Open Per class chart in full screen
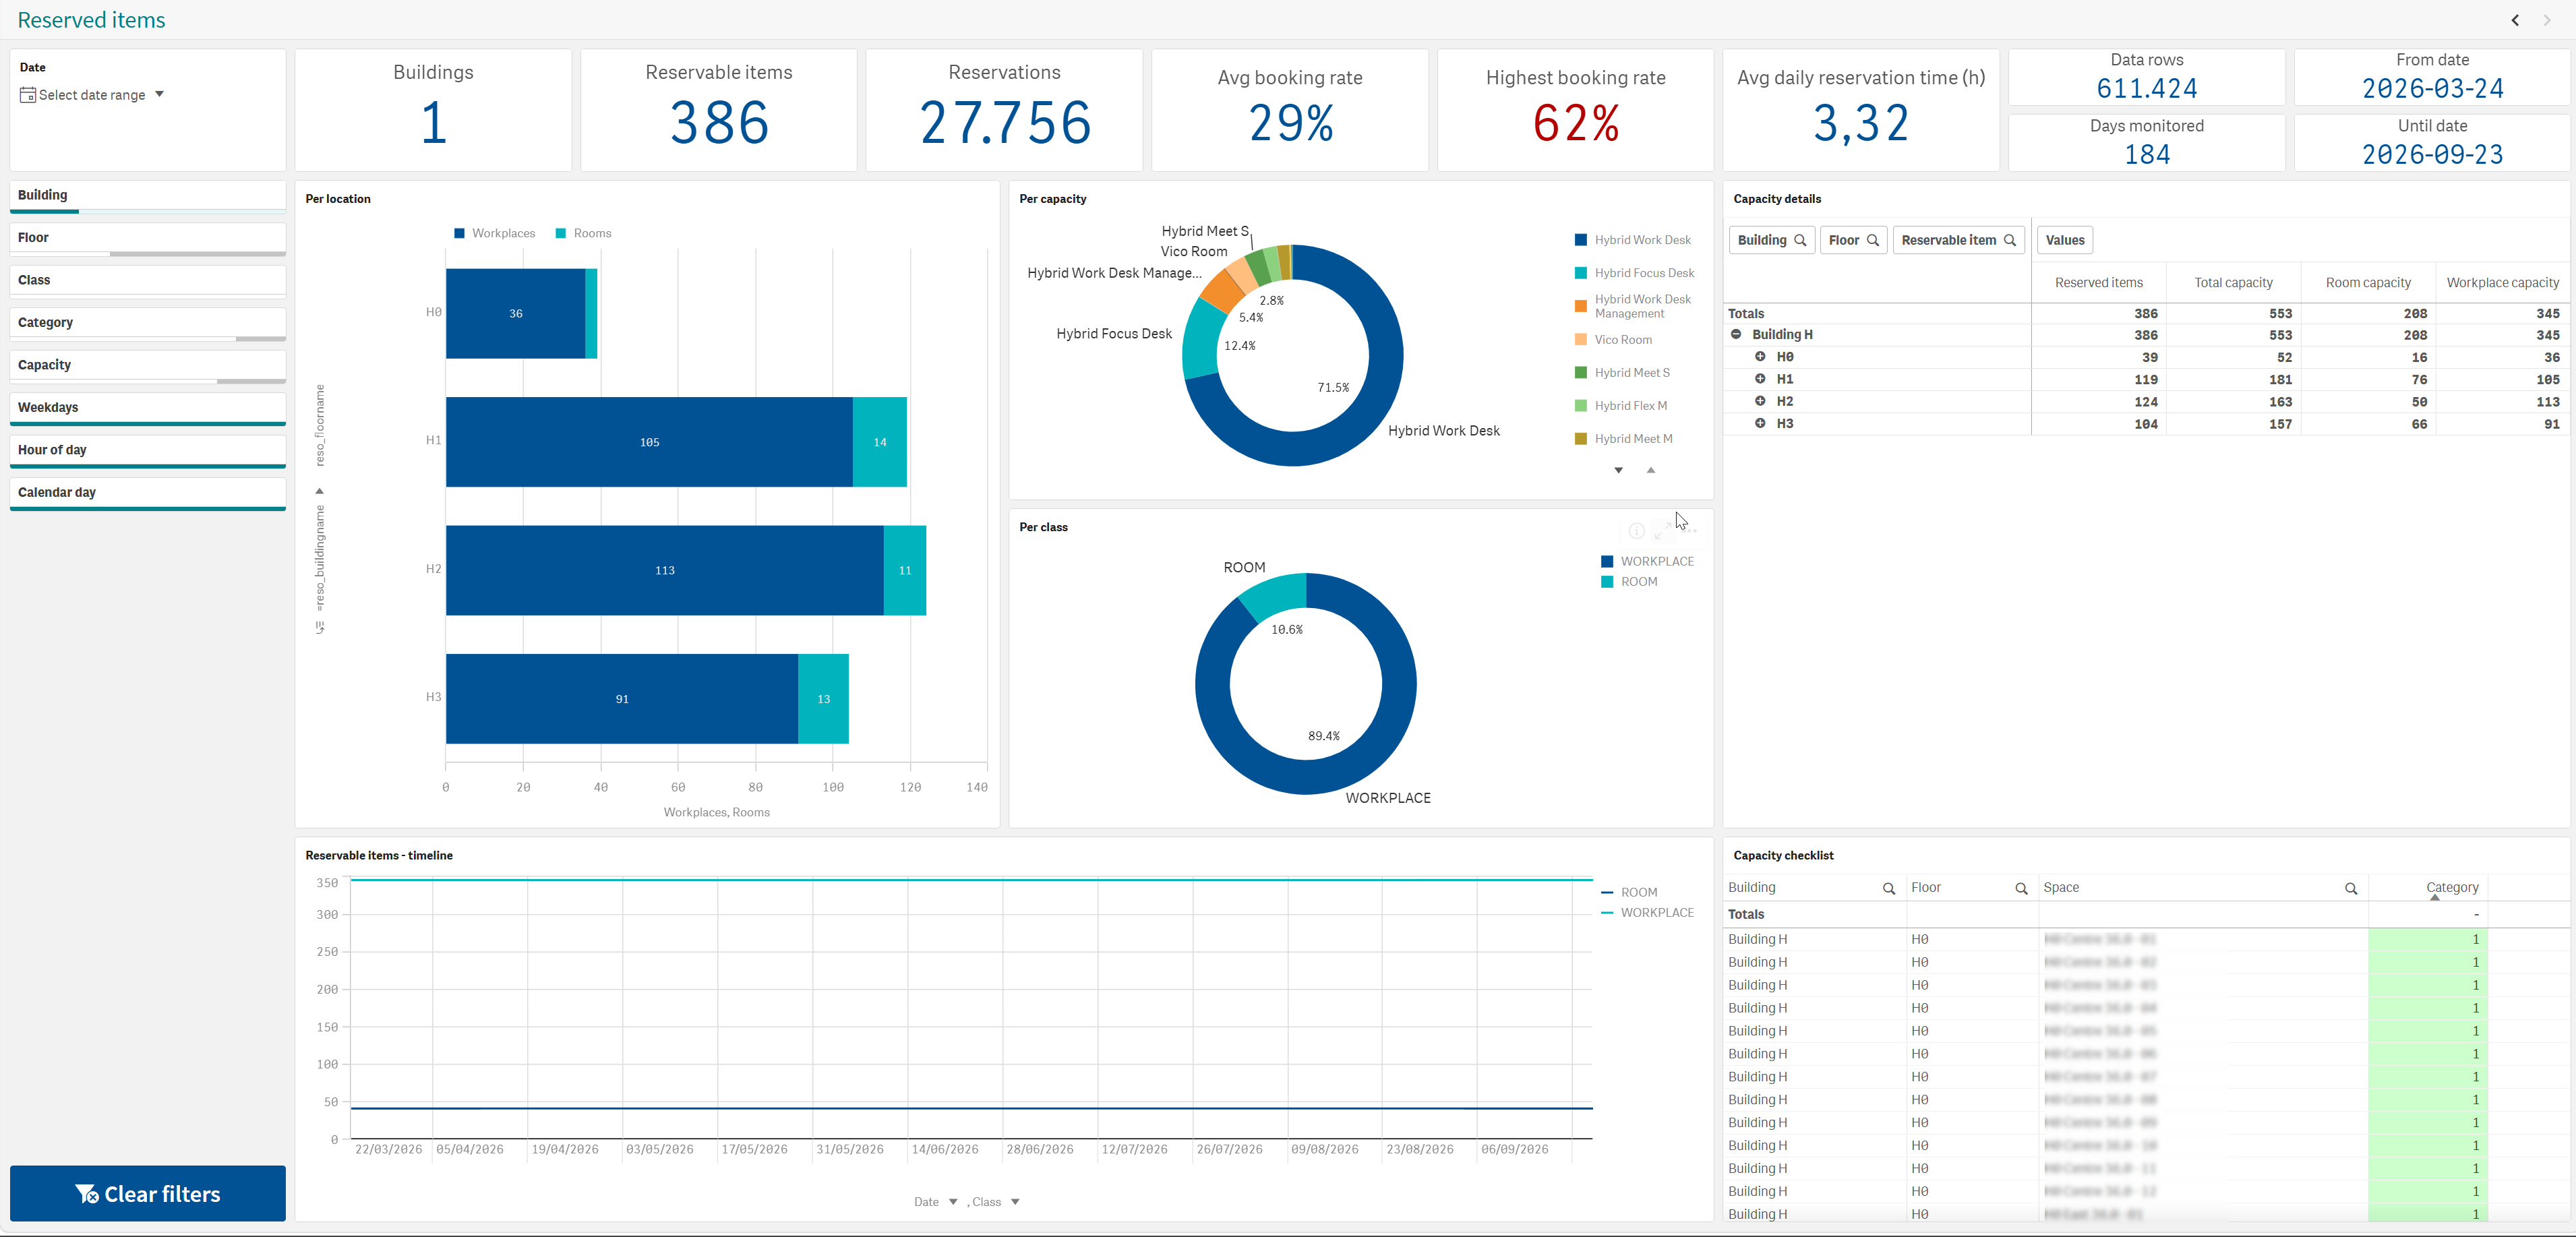The image size is (2576, 1237). [x=1663, y=531]
